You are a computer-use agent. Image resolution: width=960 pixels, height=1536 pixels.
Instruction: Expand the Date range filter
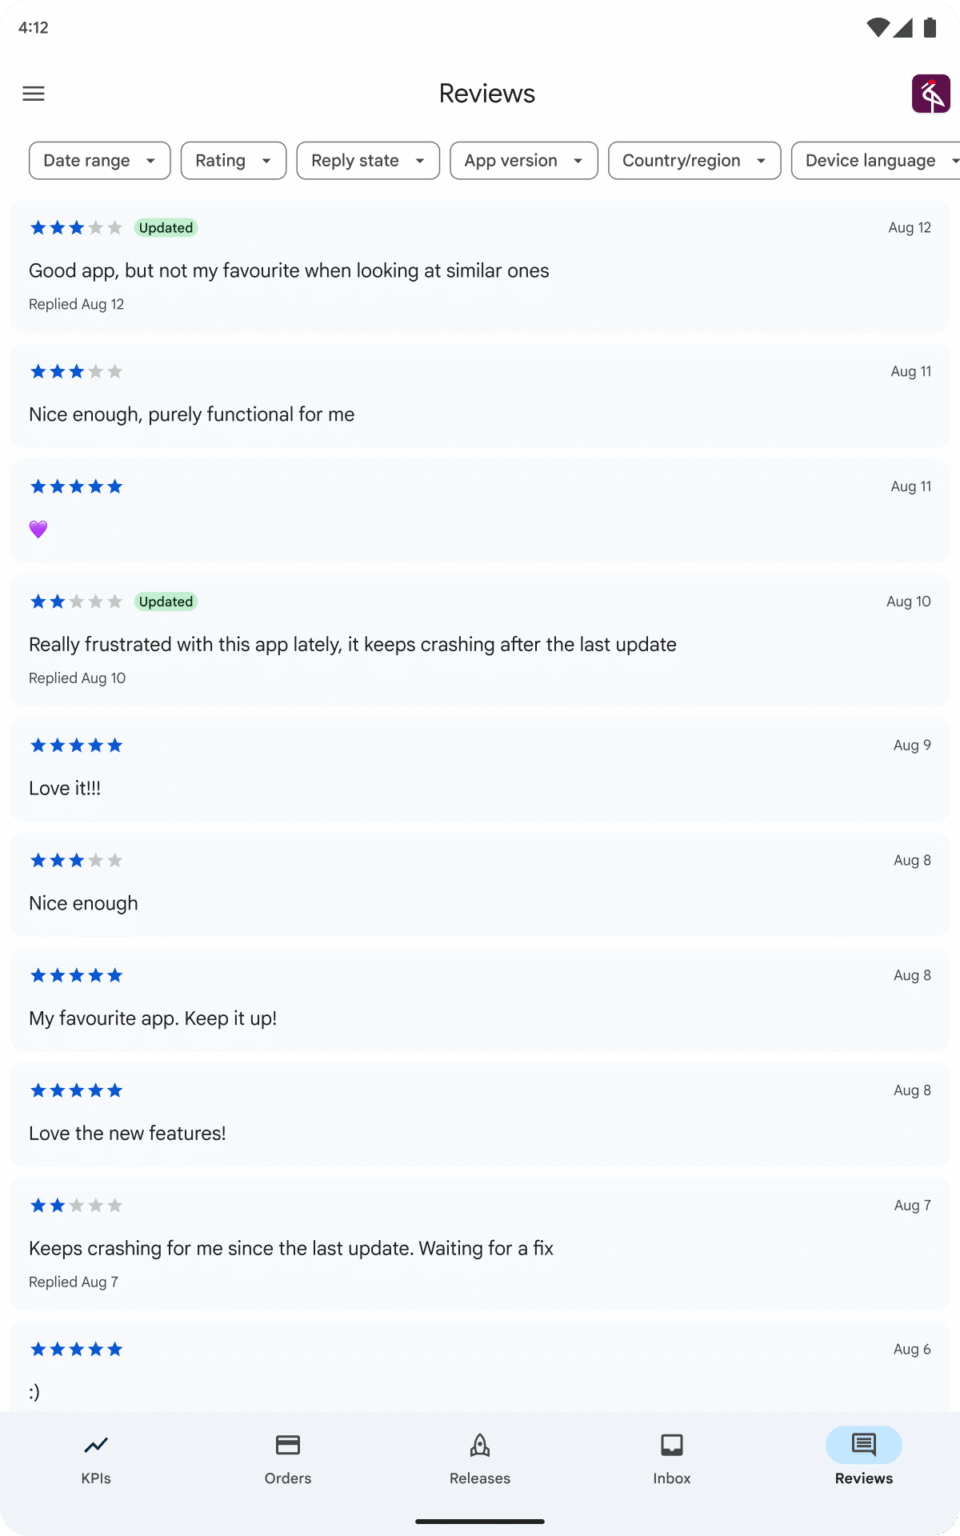(x=100, y=160)
